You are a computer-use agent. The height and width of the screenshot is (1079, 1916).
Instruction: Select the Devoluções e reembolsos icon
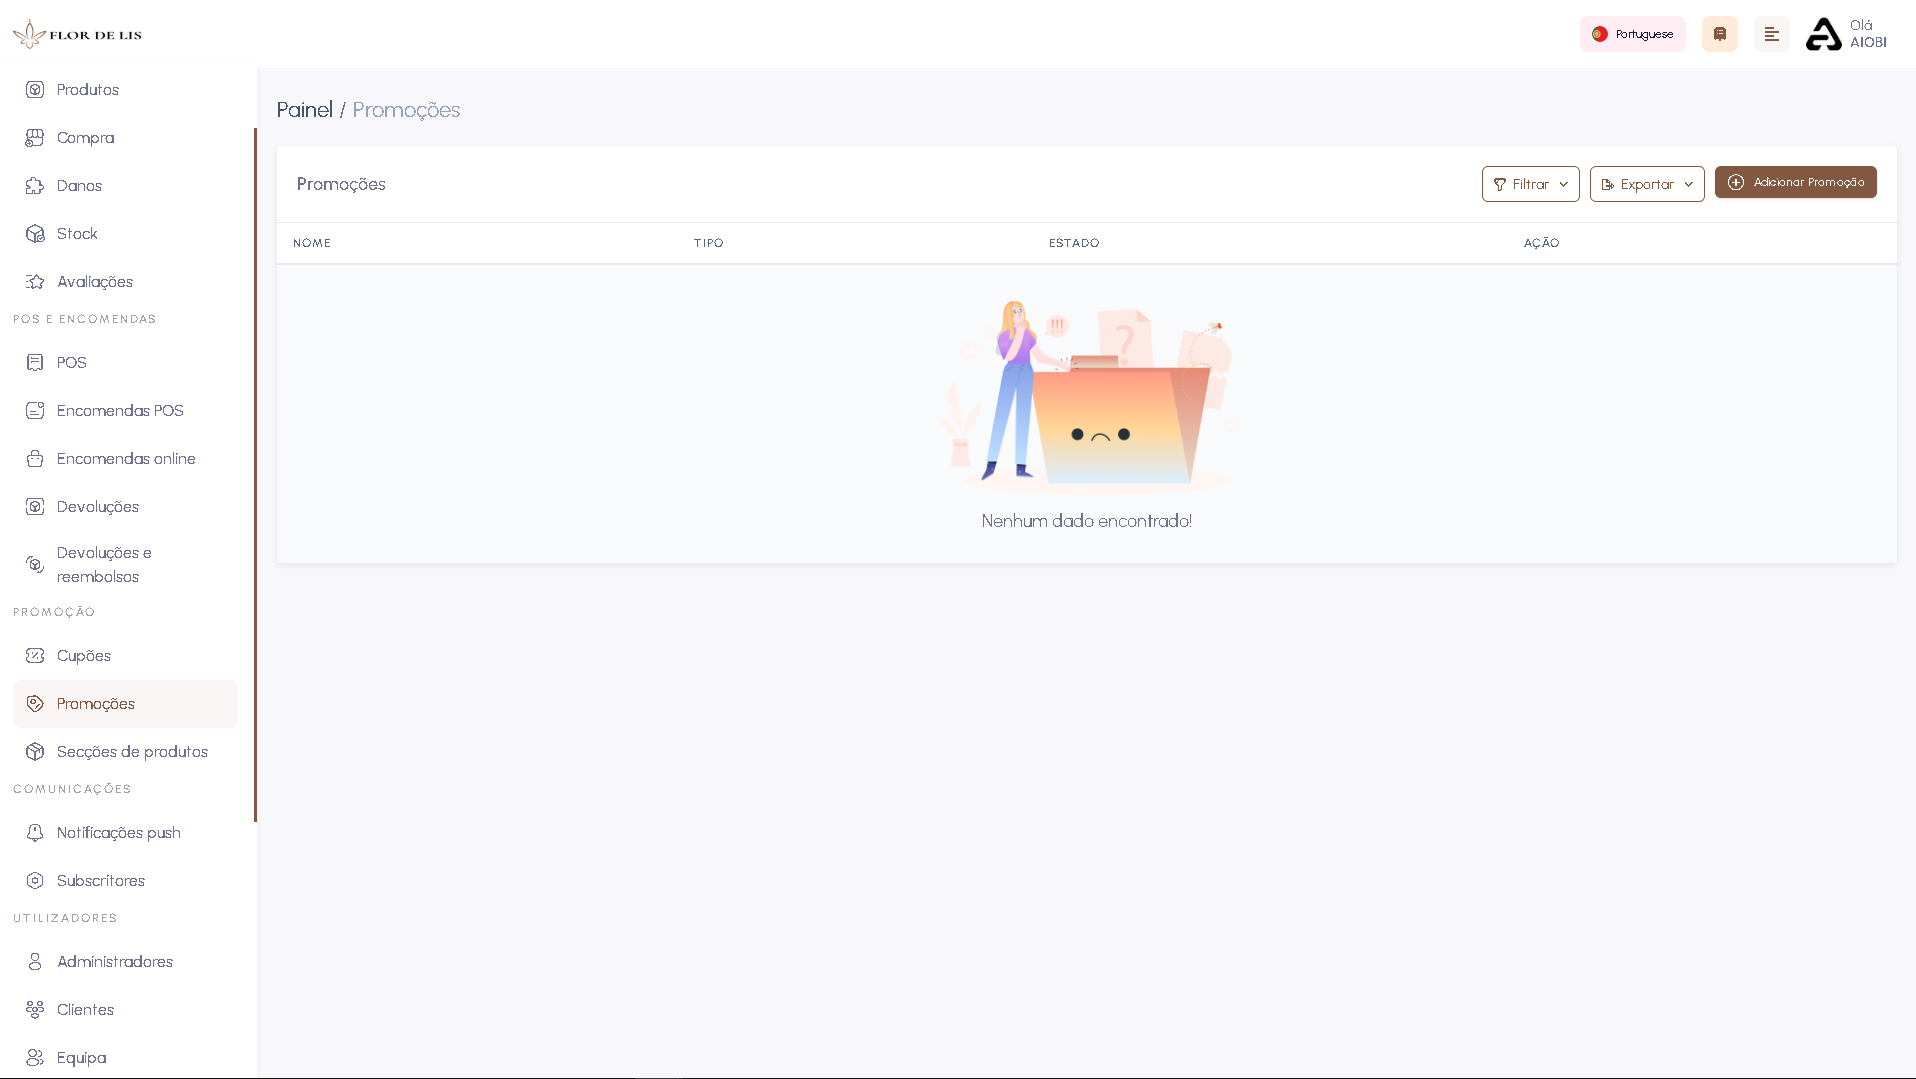[33, 564]
